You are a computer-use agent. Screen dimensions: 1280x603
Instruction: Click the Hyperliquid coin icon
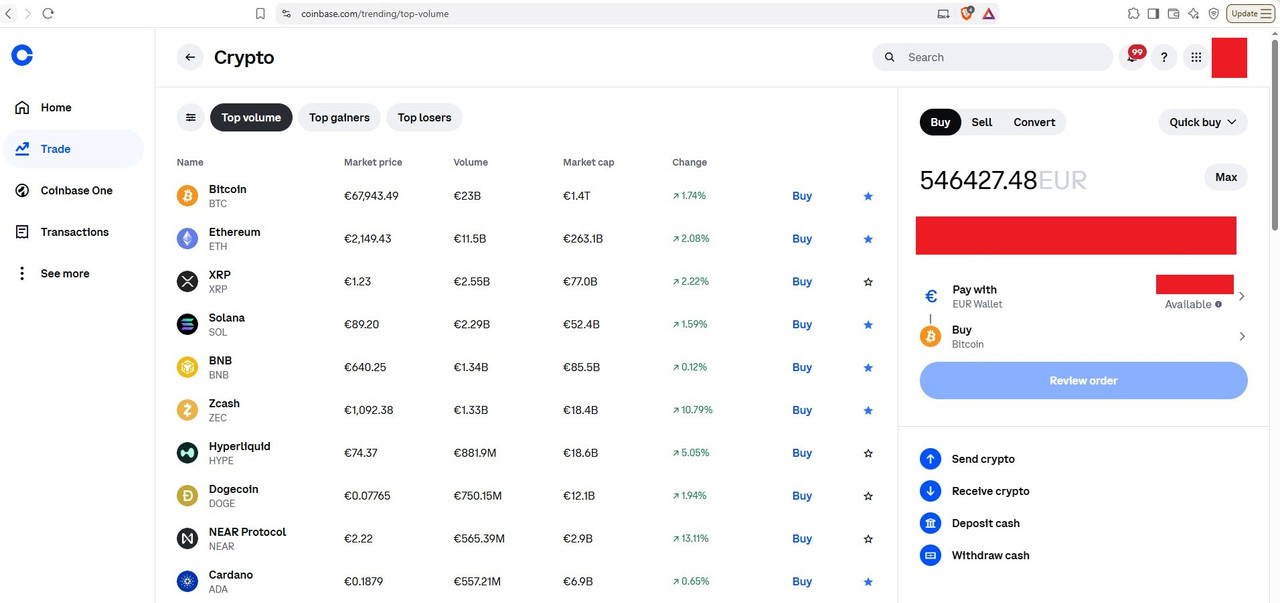point(187,453)
